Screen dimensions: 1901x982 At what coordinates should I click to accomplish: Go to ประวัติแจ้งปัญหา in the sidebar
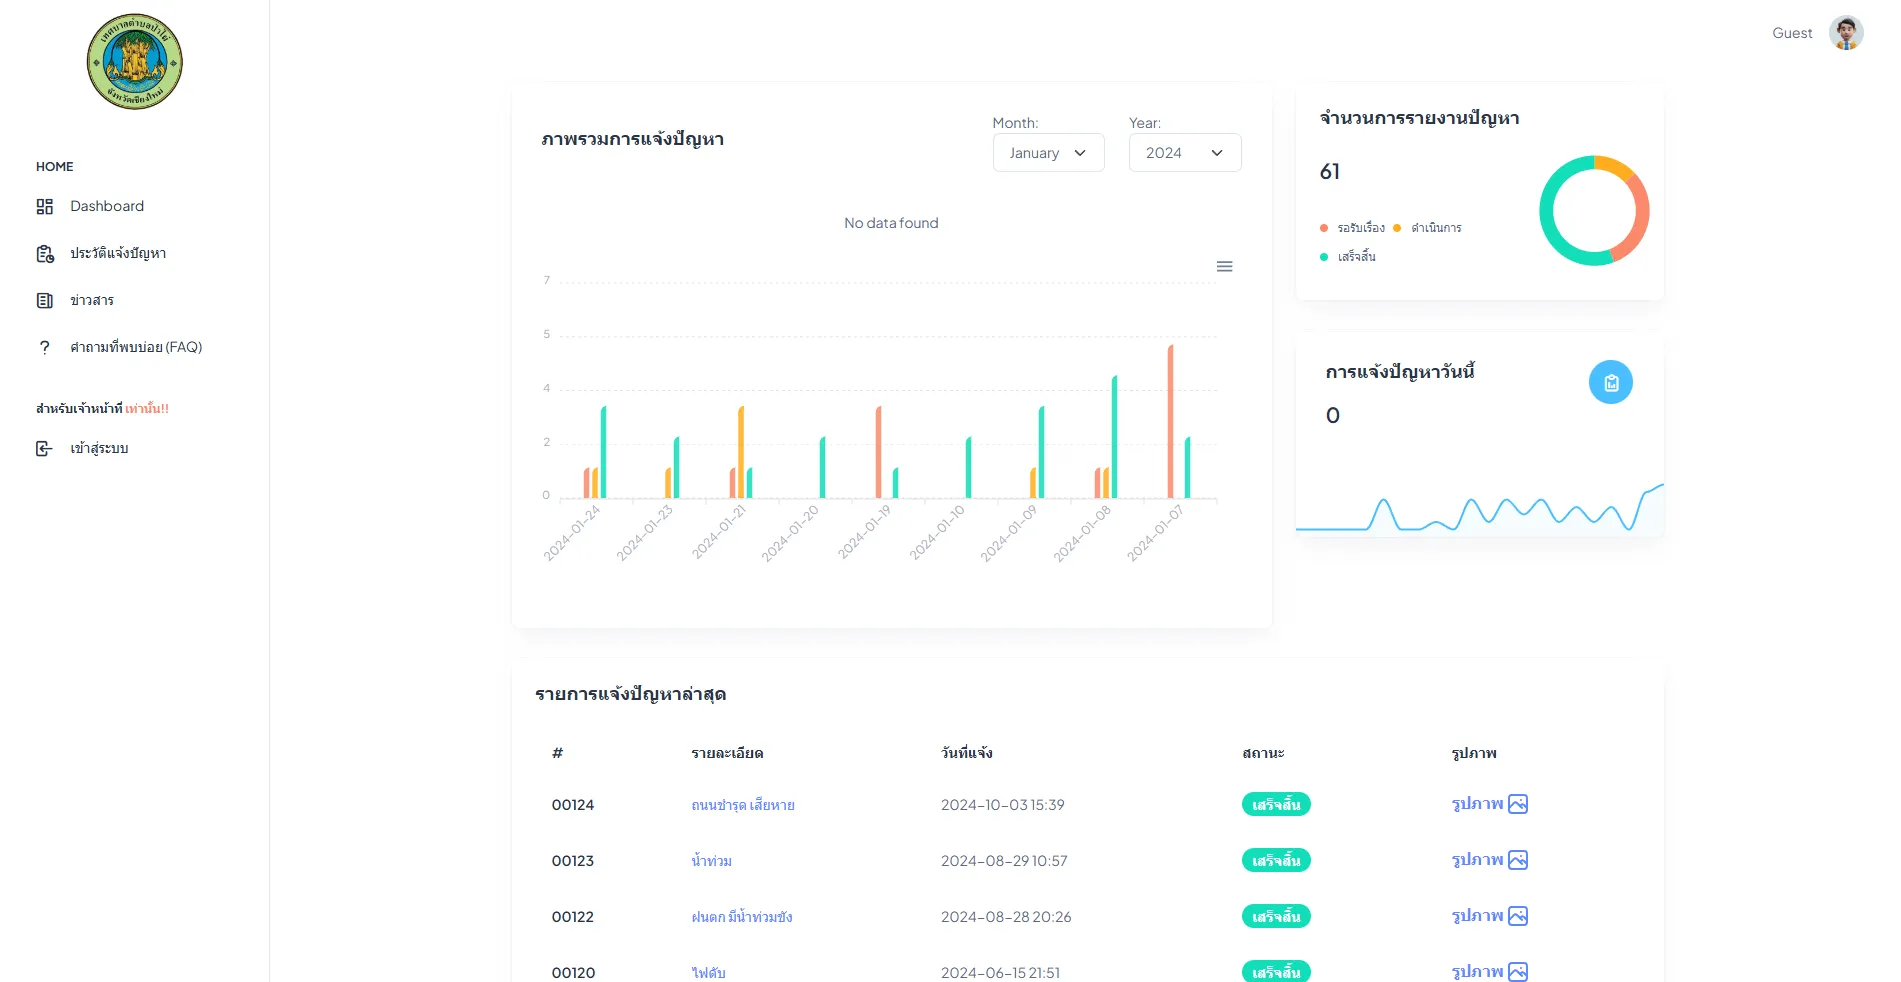pos(117,253)
